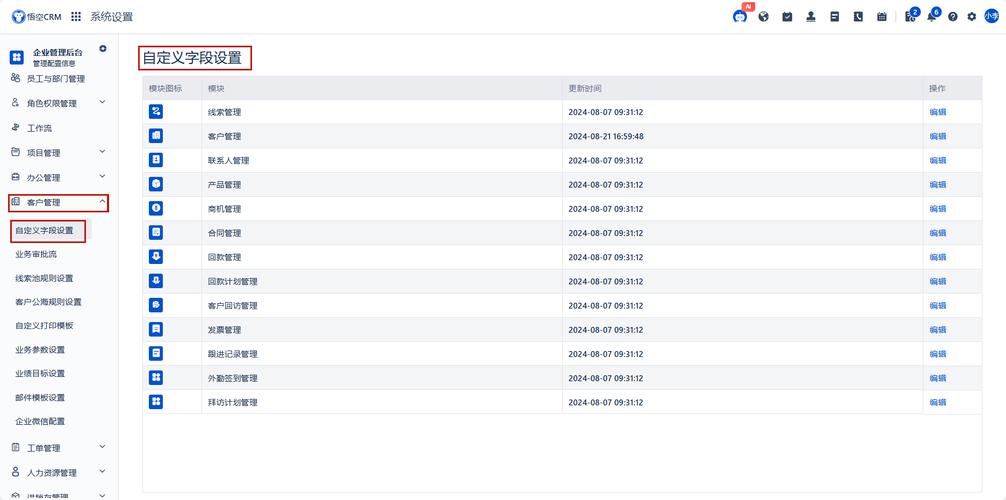The width and height of the screenshot is (1006, 500).
Task: Click the 产品管理 module icon
Action: point(156,184)
